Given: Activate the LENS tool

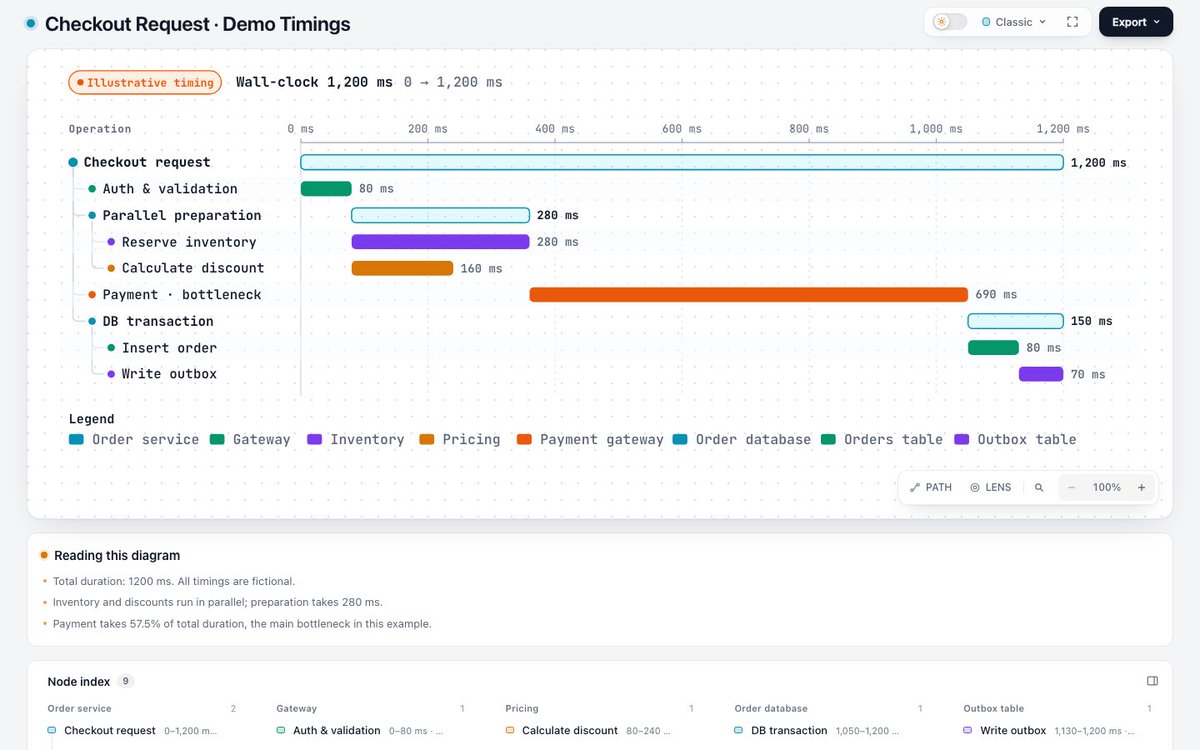Looking at the screenshot, I should click(x=990, y=488).
